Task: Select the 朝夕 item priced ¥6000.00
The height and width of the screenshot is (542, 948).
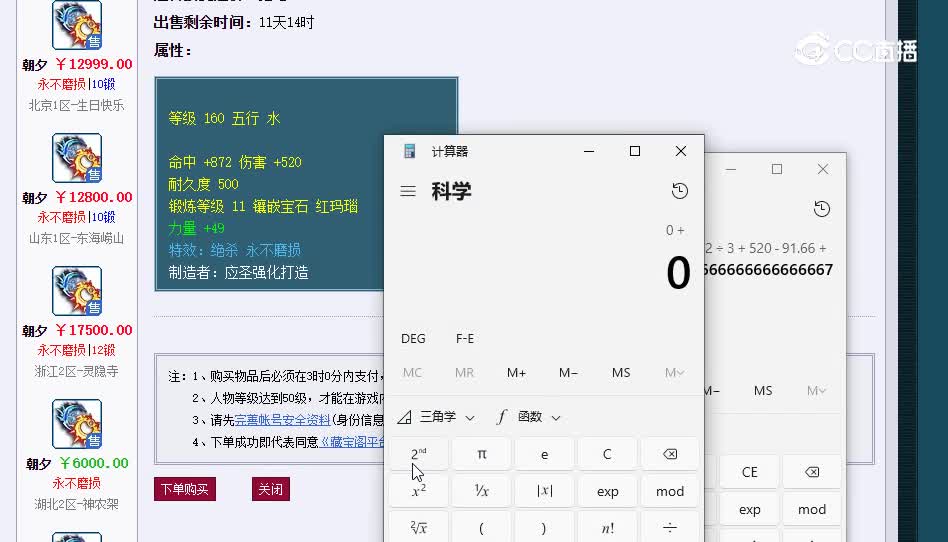Action: click(77, 424)
